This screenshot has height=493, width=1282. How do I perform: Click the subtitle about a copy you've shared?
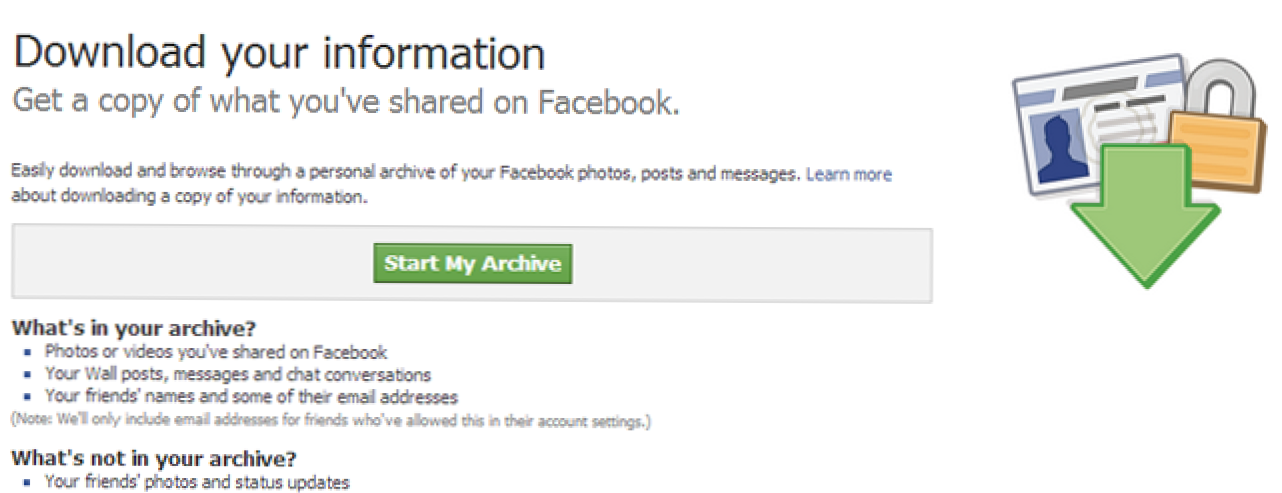point(345,101)
